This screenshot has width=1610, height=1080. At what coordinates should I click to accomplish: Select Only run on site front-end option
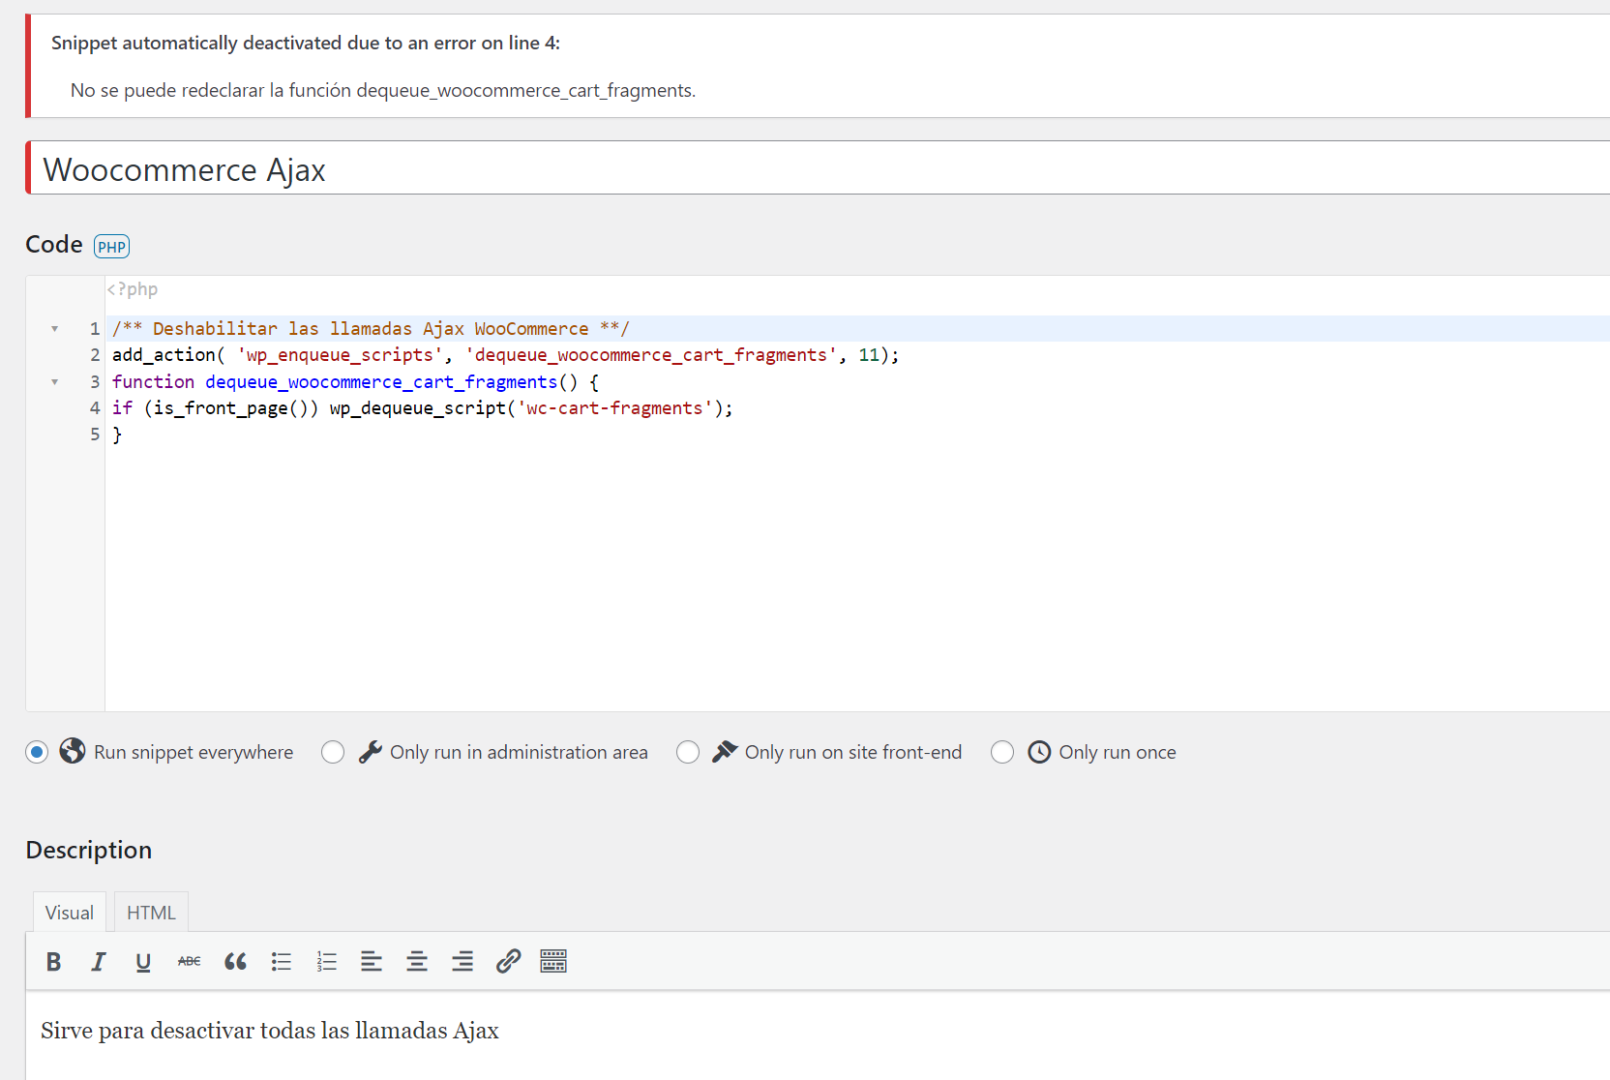point(688,752)
